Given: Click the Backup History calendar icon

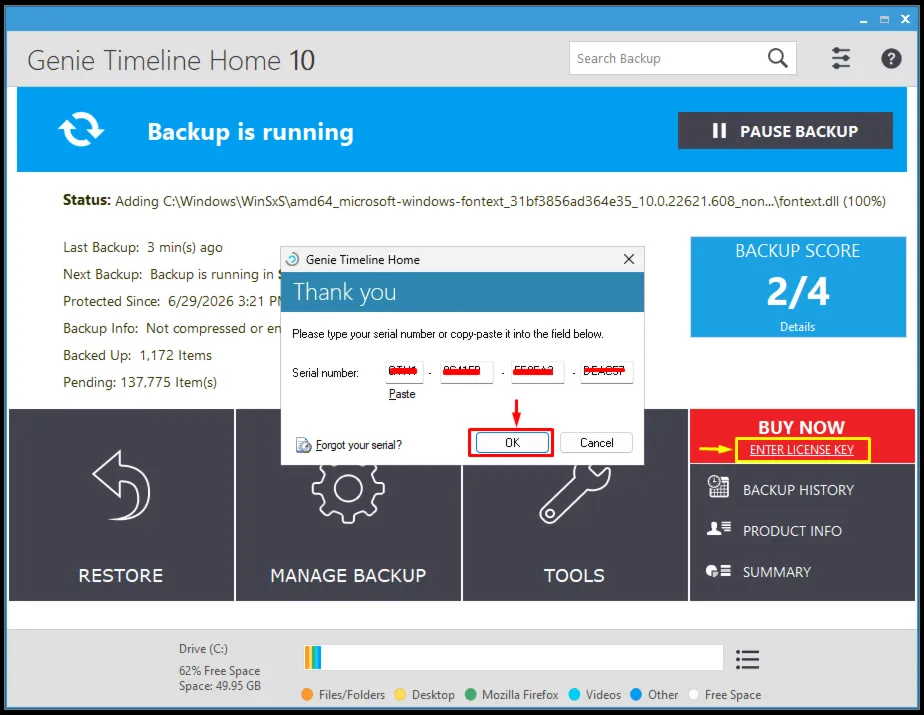Looking at the screenshot, I should pyautogui.click(x=718, y=486).
